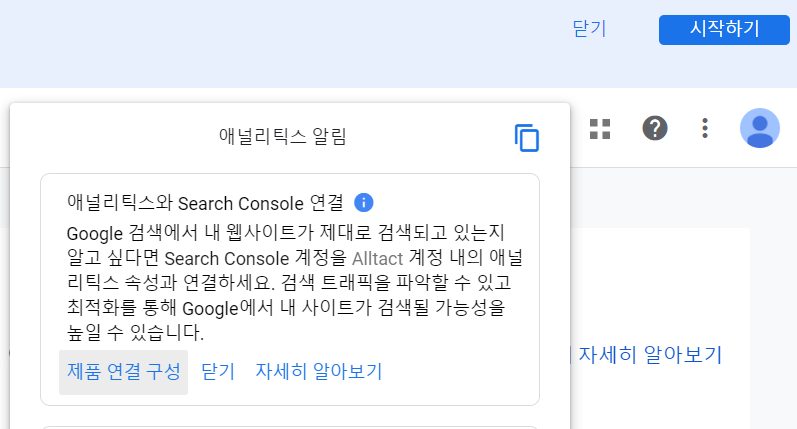This screenshot has height=429, width=797.
Task: Click the copy icon in 애널리틱스 알림 panel
Action: point(527,138)
